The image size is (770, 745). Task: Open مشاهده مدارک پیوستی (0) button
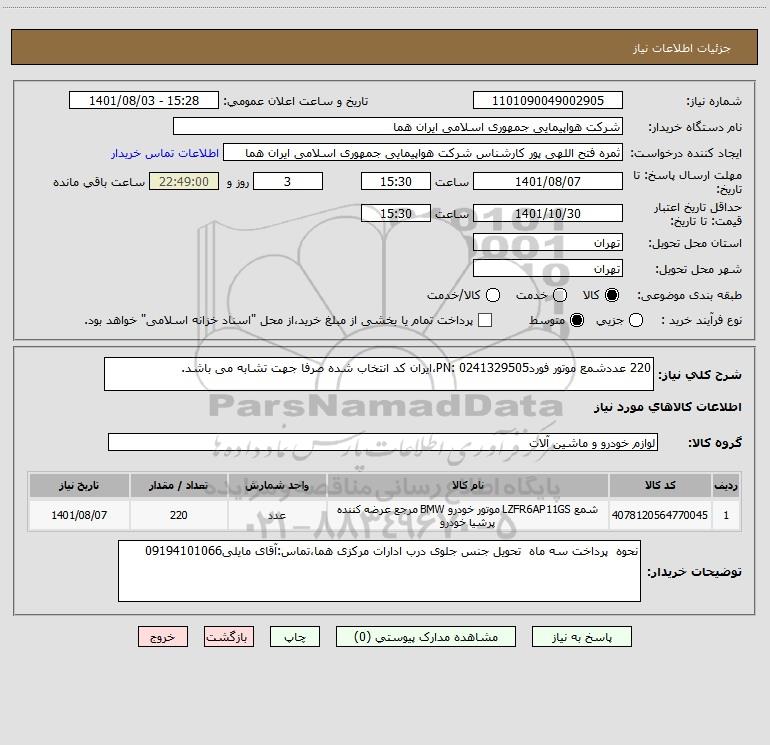pyautogui.click(x=426, y=637)
